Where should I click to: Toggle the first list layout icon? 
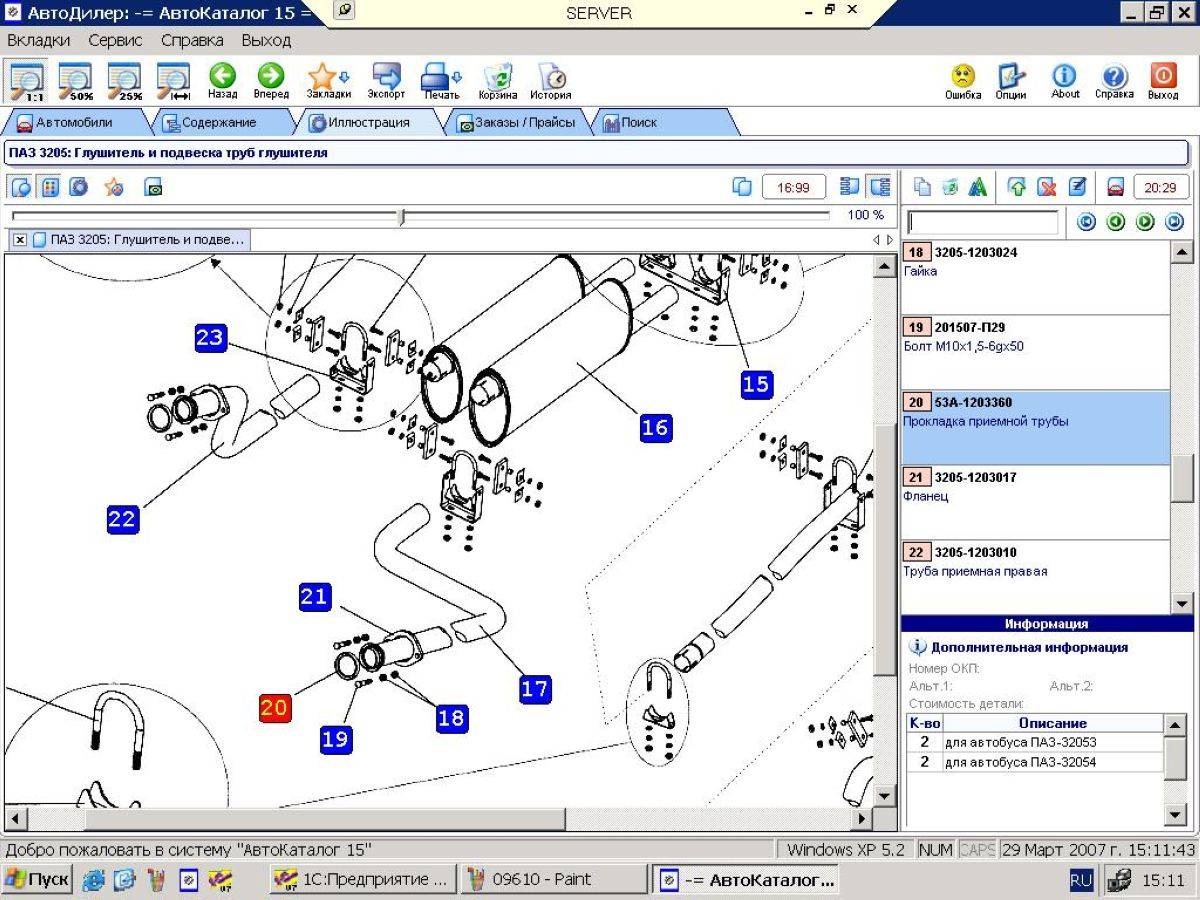[x=850, y=187]
